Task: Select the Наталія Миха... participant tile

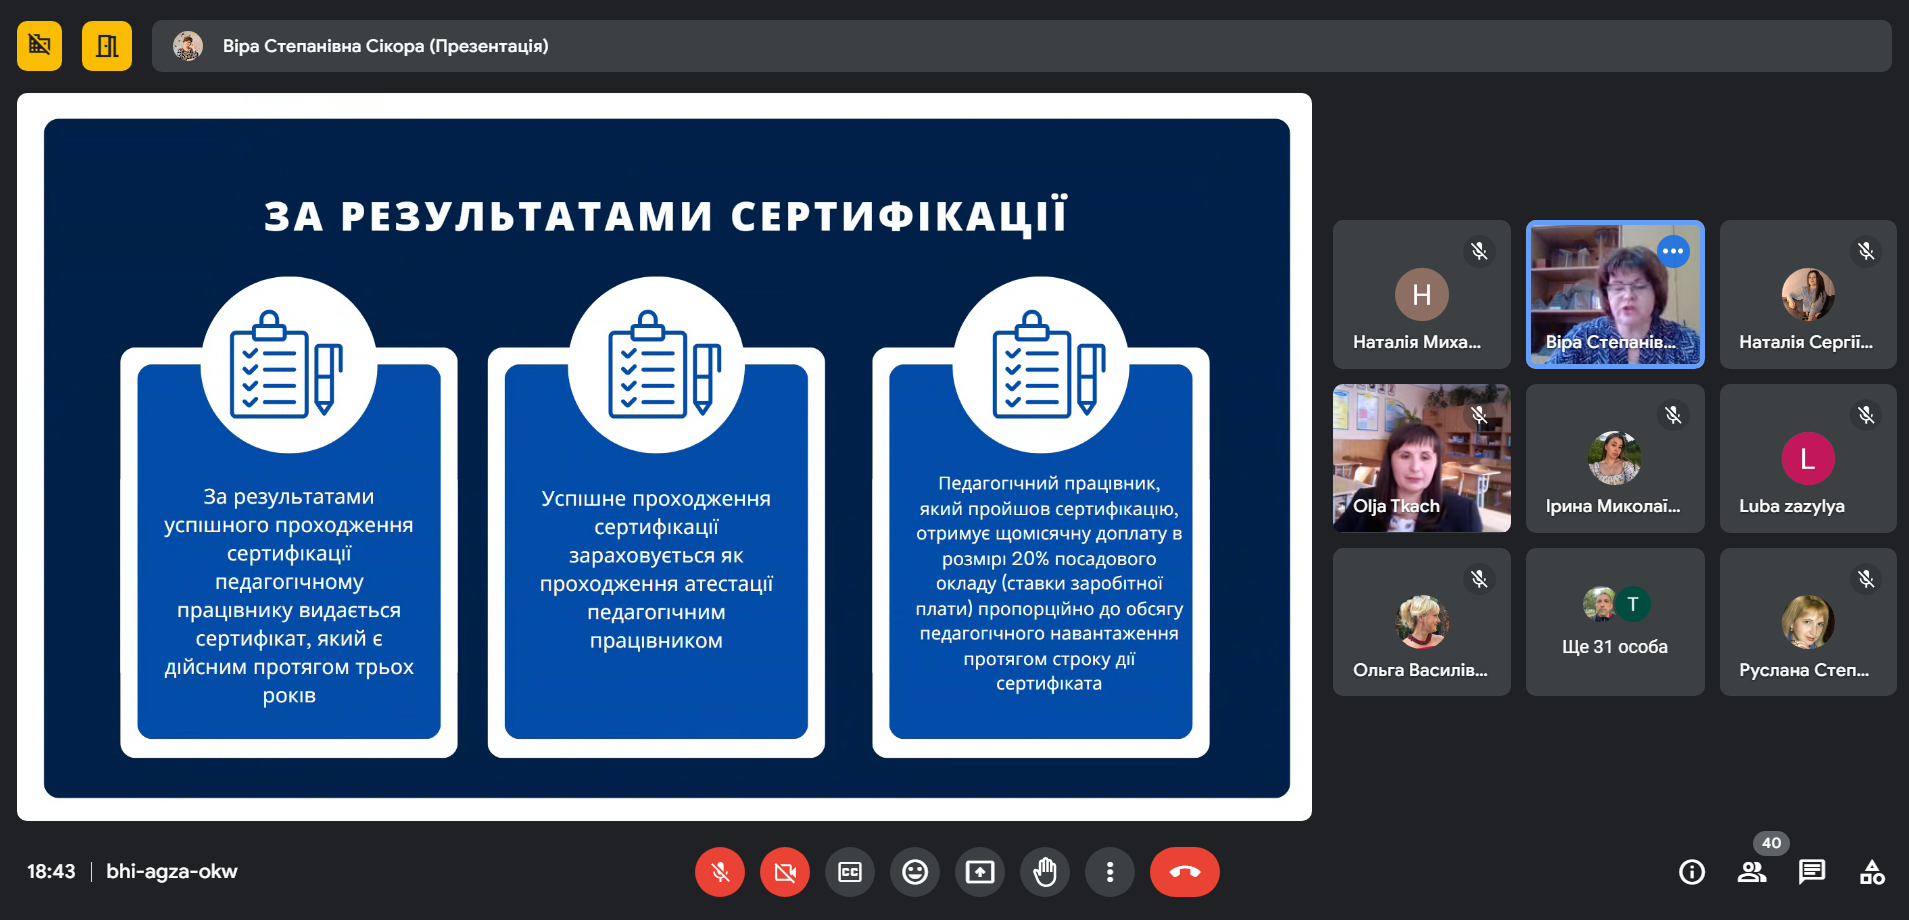Action: (x=1422, y=294)
